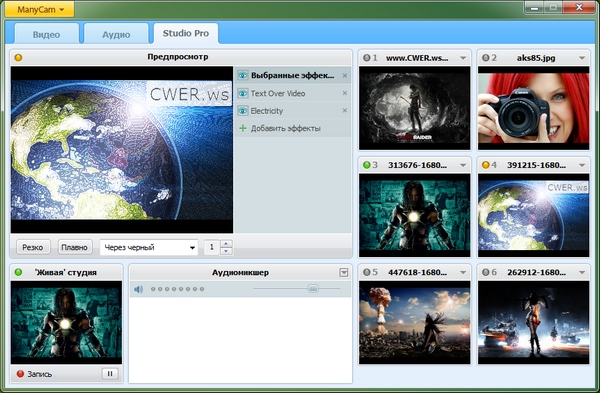This screenshot has height=393, width=600.
Task: Click the Резко cut button
Action: pos(33,247)
